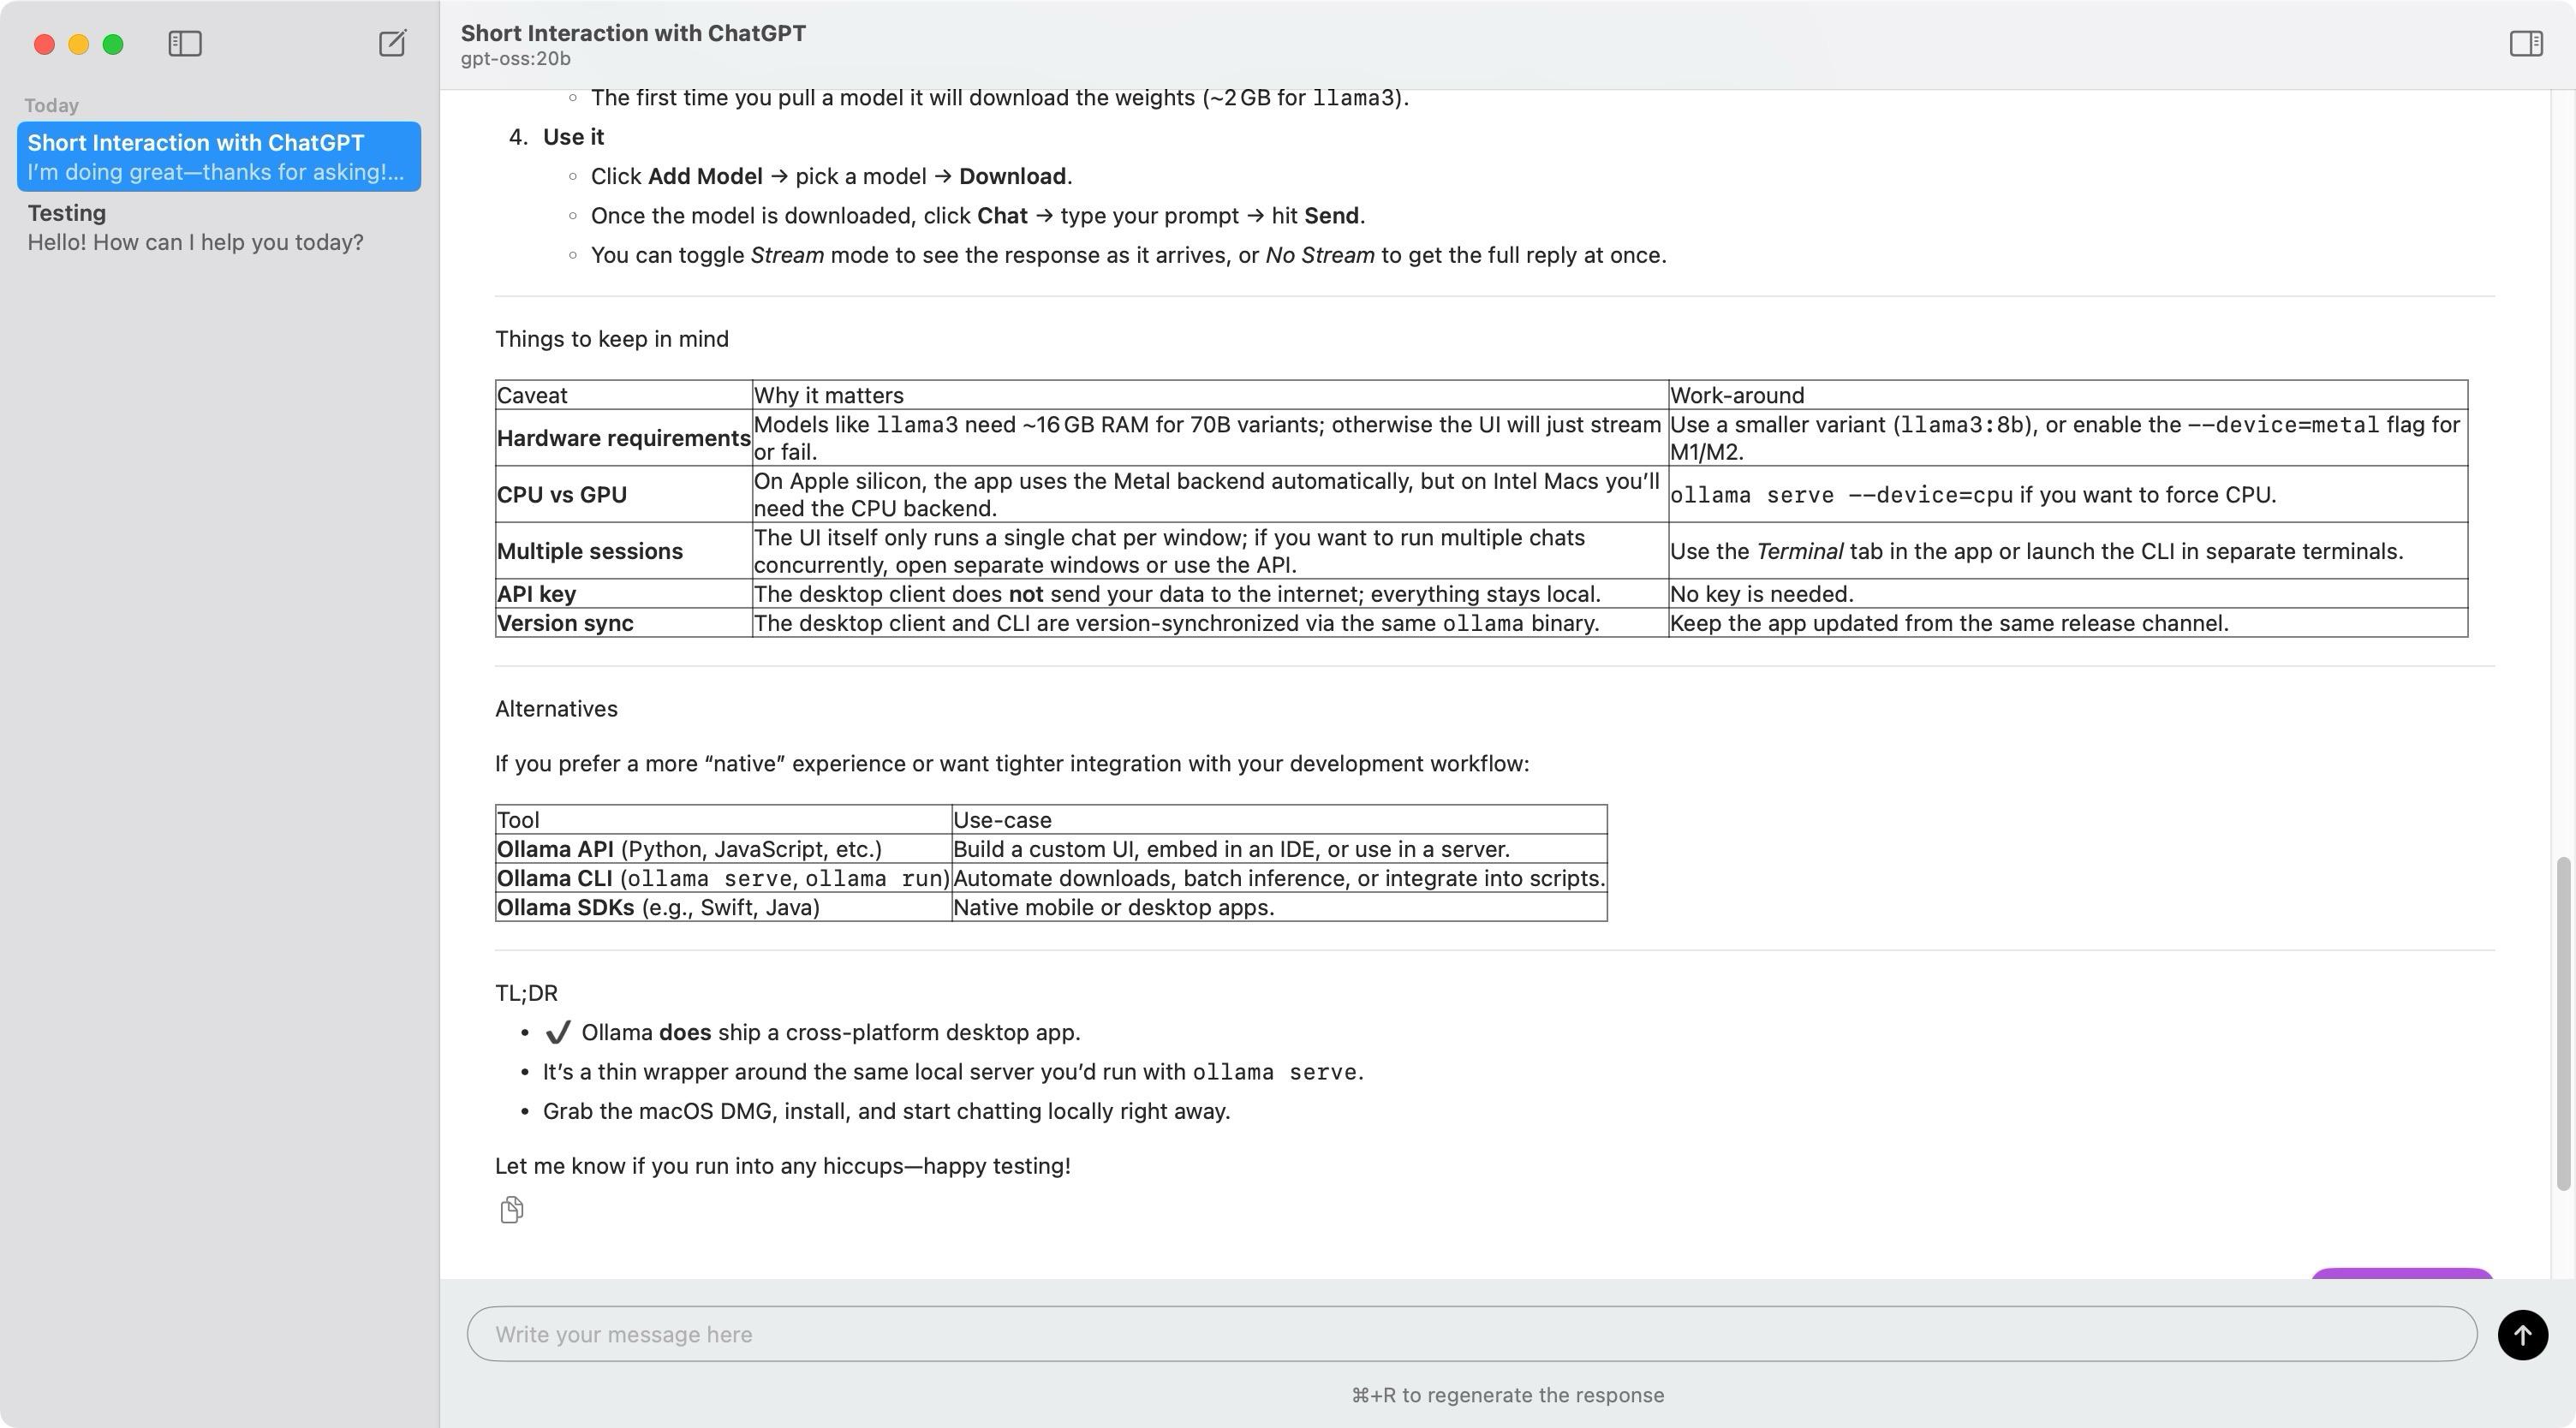This screenshot has width=2576, height=1428.
Task: Open the Testing conversation
Action: [x=219, y=228]
